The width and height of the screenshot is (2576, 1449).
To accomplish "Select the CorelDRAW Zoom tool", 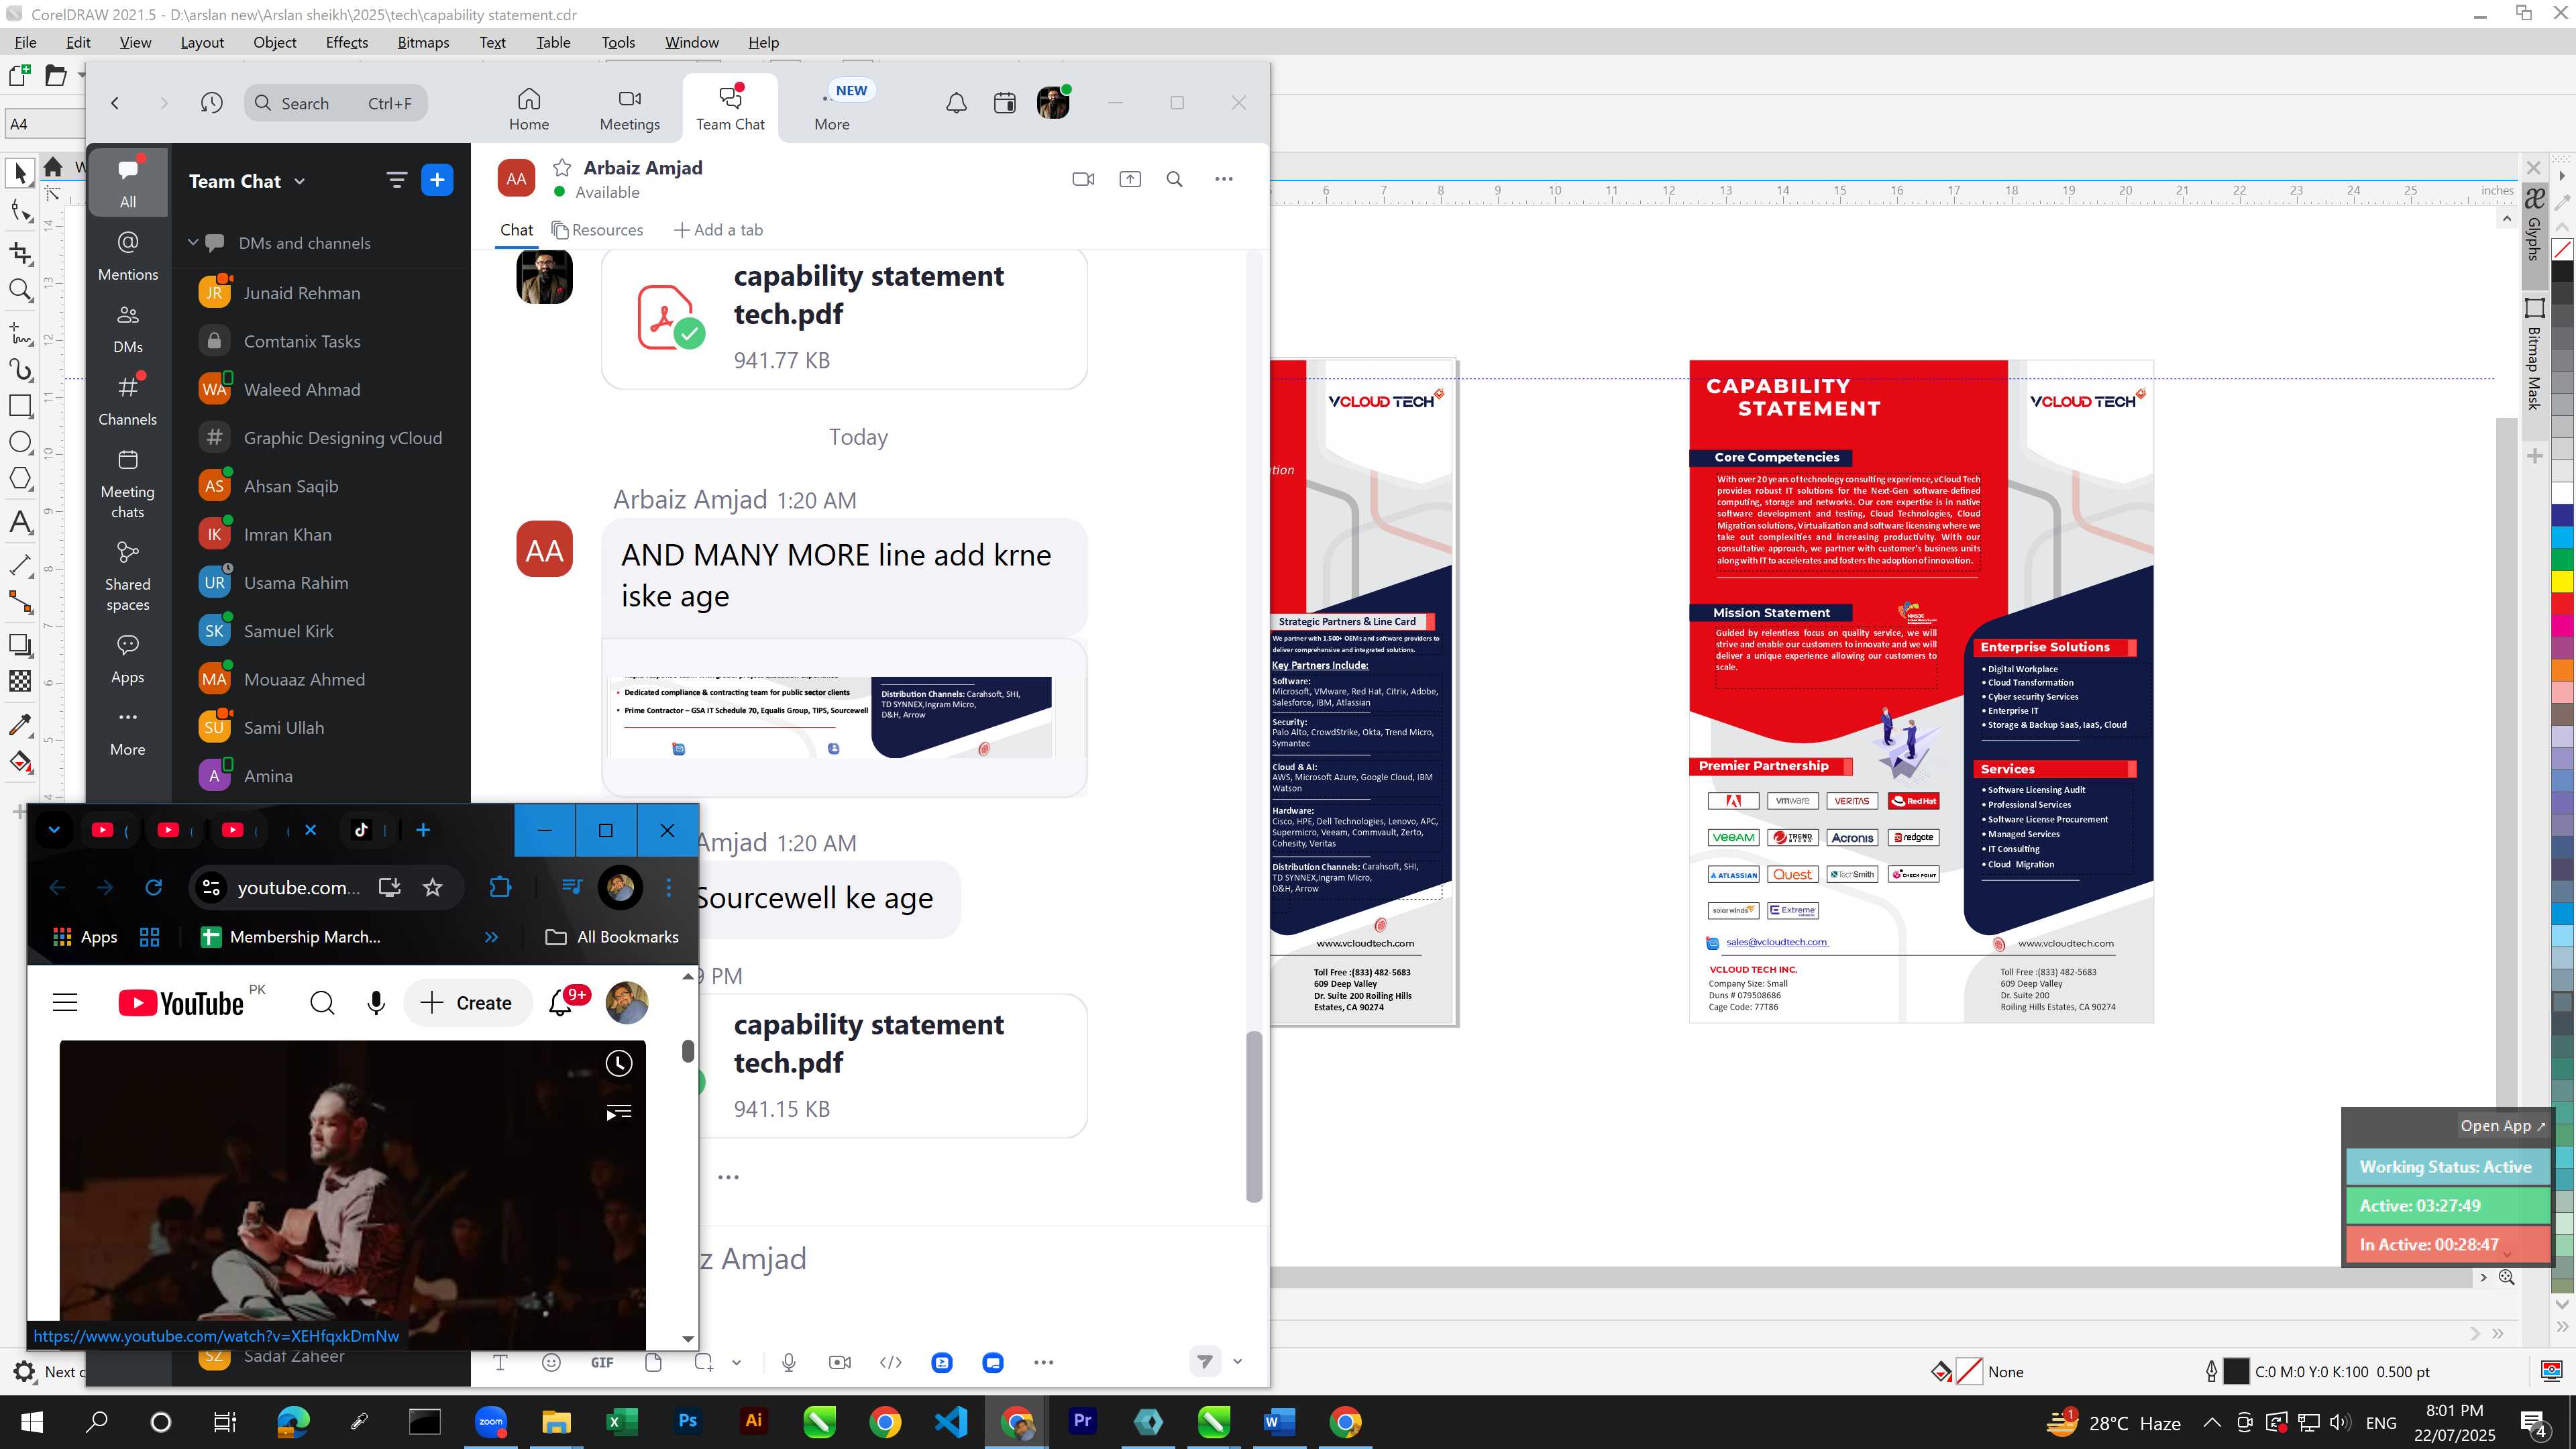I will click(20, 290).
